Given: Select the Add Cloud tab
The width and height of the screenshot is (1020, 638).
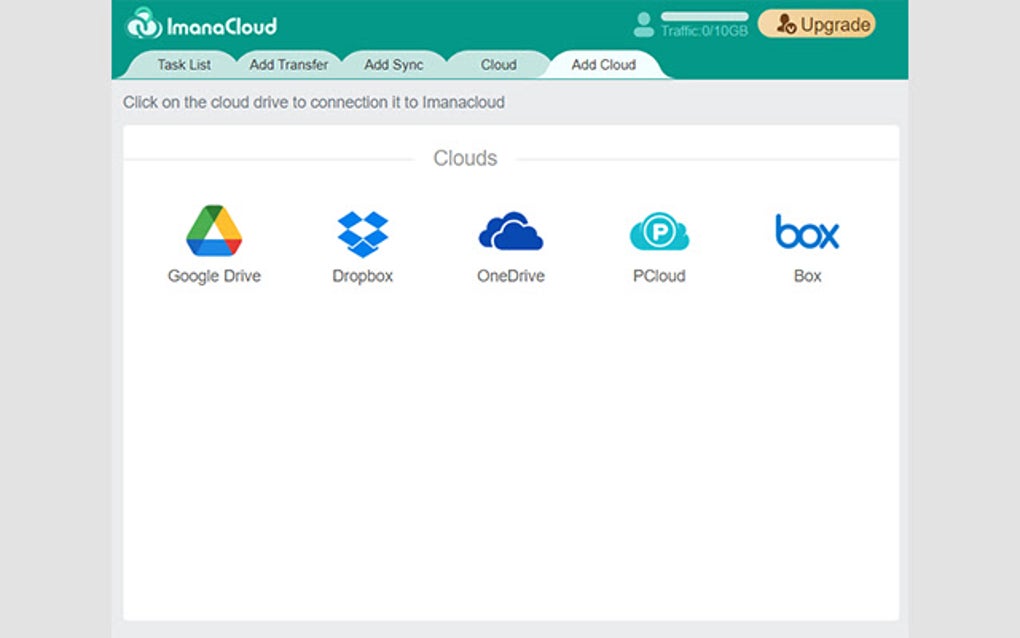Looking at the screenshot, I should point(605,64).
